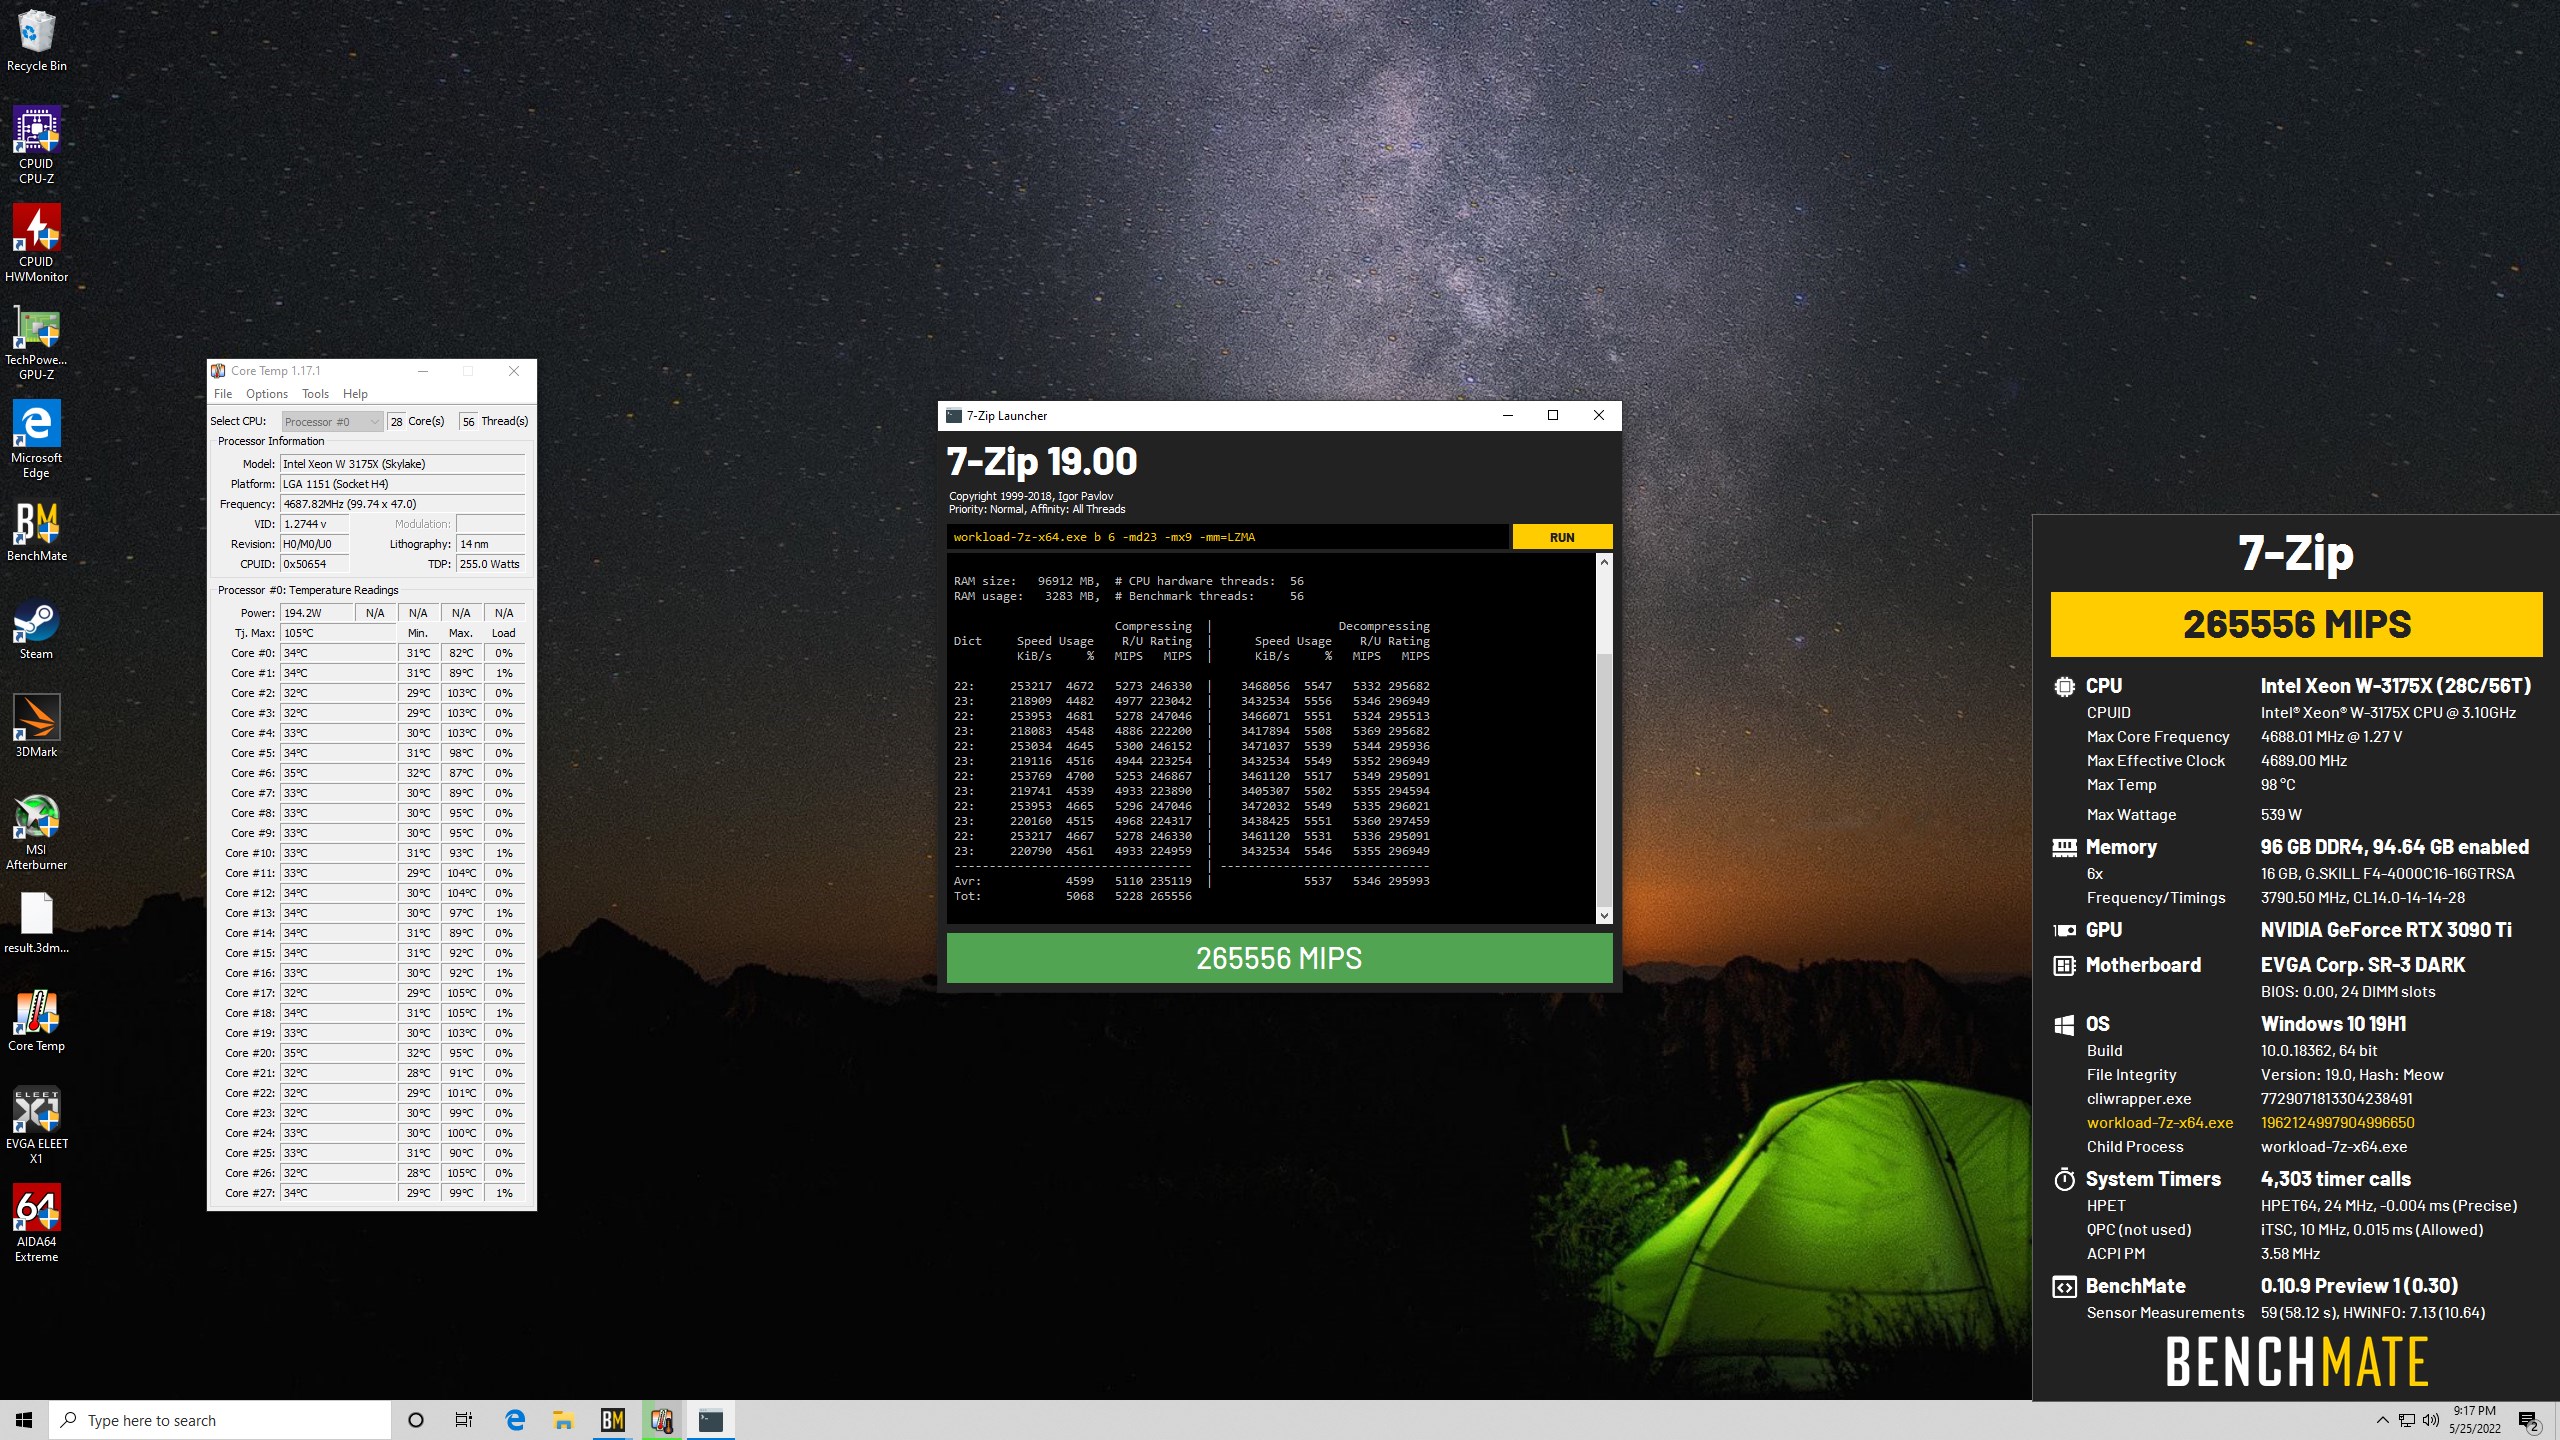Viewport: 2560px width, 1440px height.
Task: Click the 4,303 timer calls text
Action: coord(2335,1179)
